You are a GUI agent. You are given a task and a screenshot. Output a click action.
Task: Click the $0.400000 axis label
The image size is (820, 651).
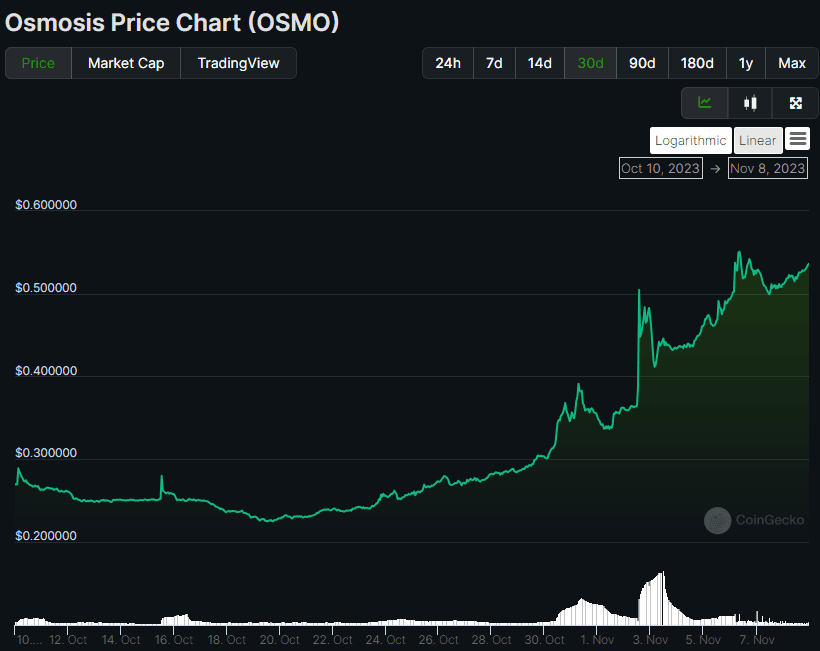46,371
